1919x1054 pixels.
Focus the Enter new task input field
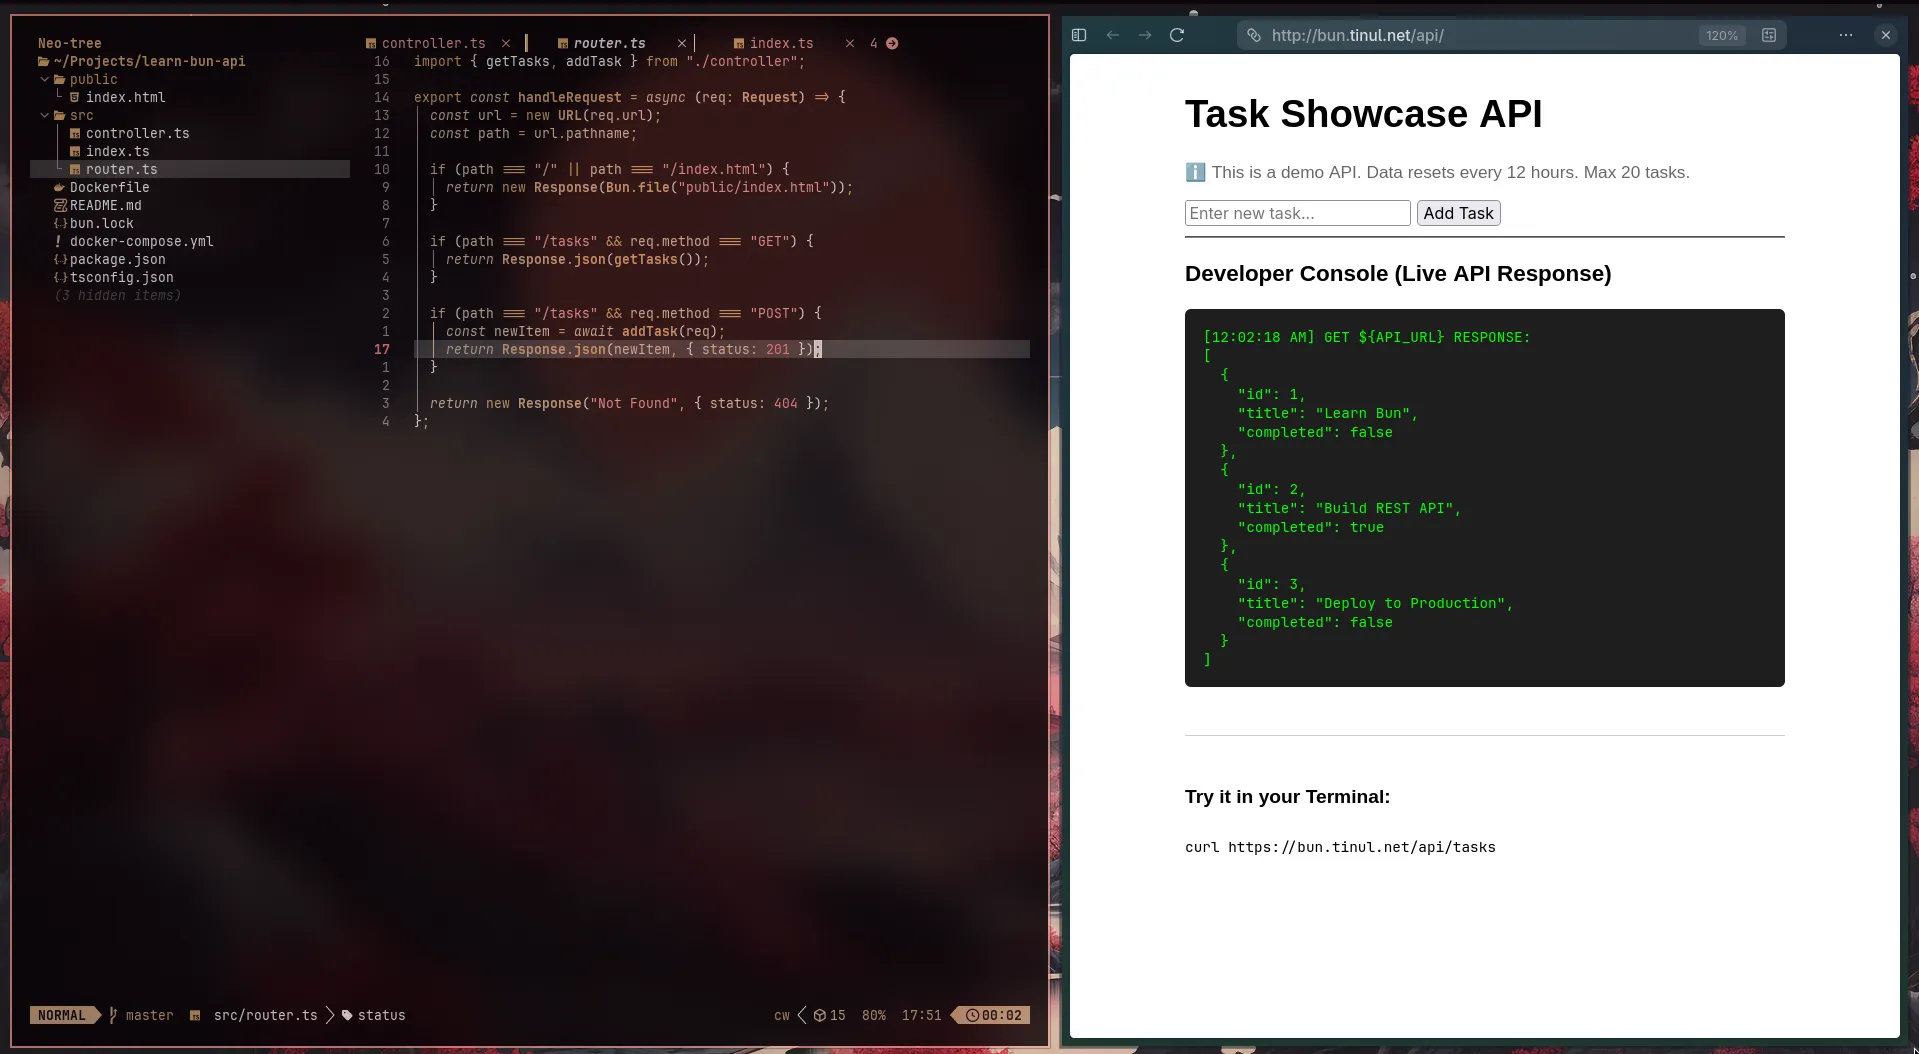pyautogui.click(x=1297, y=213)
